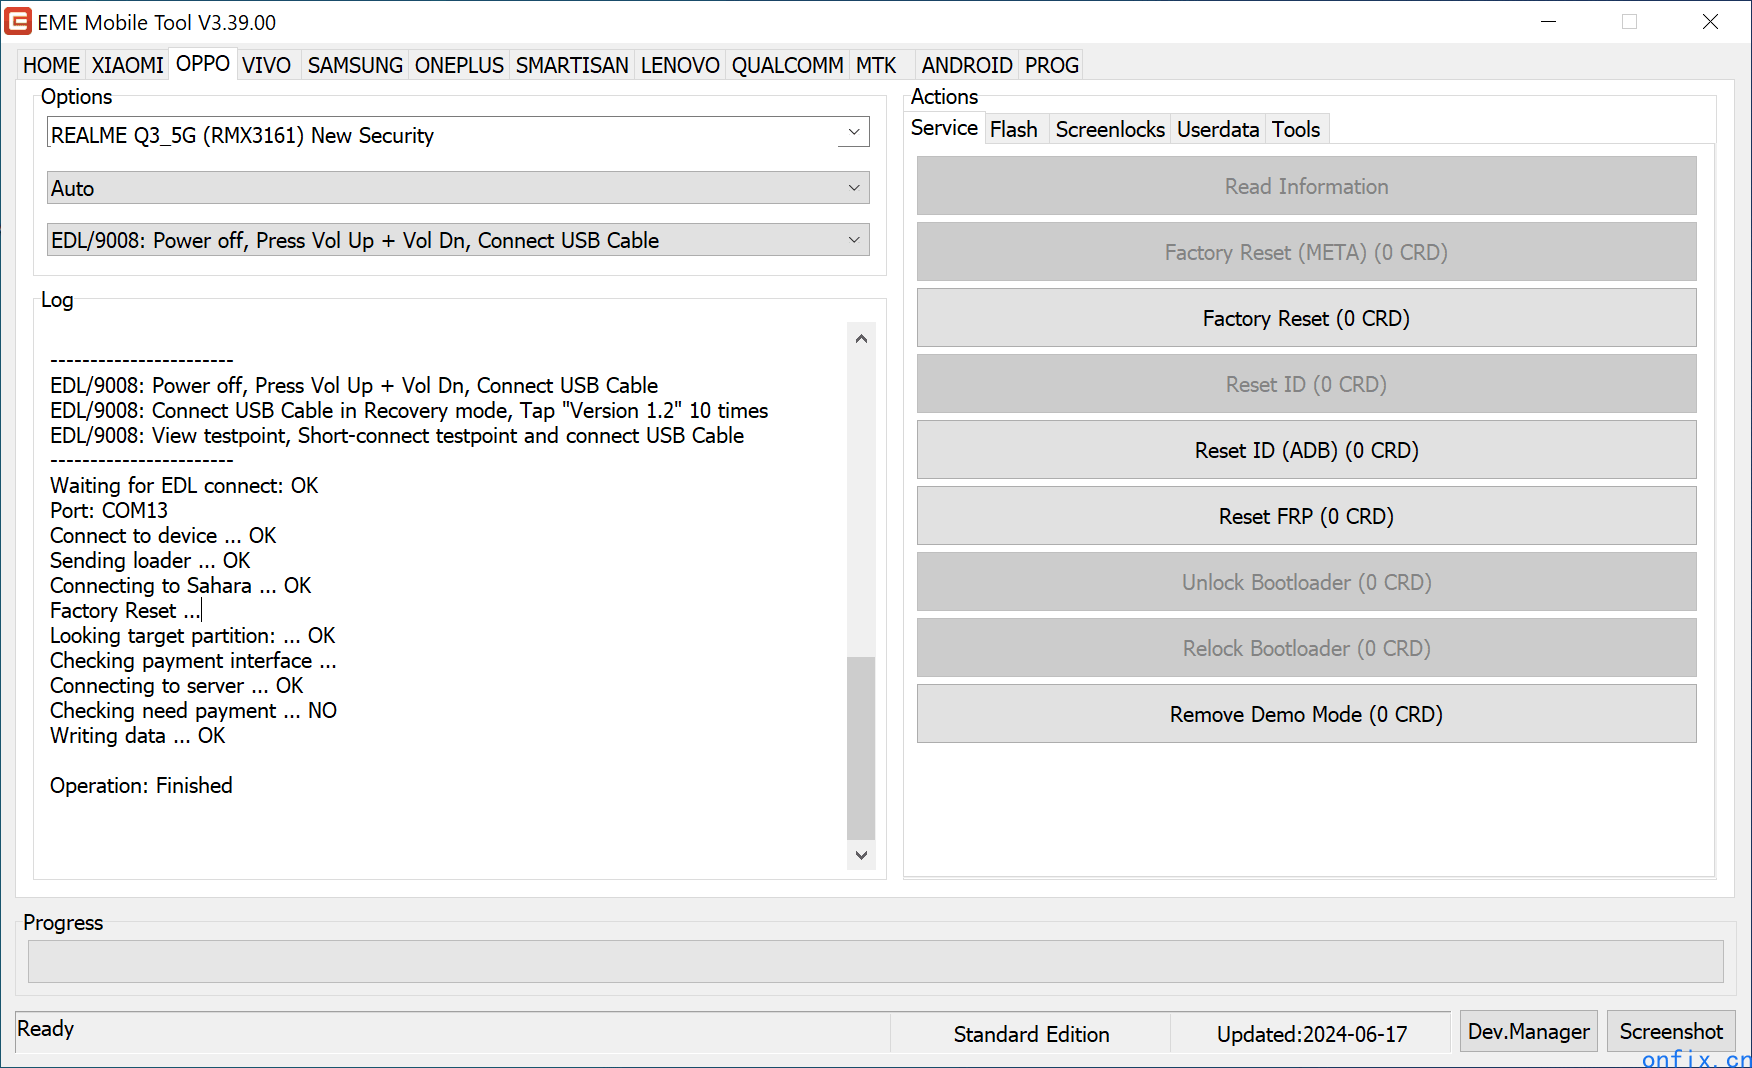Click 'Connecting to server ... OK' line
The width and height of the screenshot is (1752, 1068).
pos(176,686)
